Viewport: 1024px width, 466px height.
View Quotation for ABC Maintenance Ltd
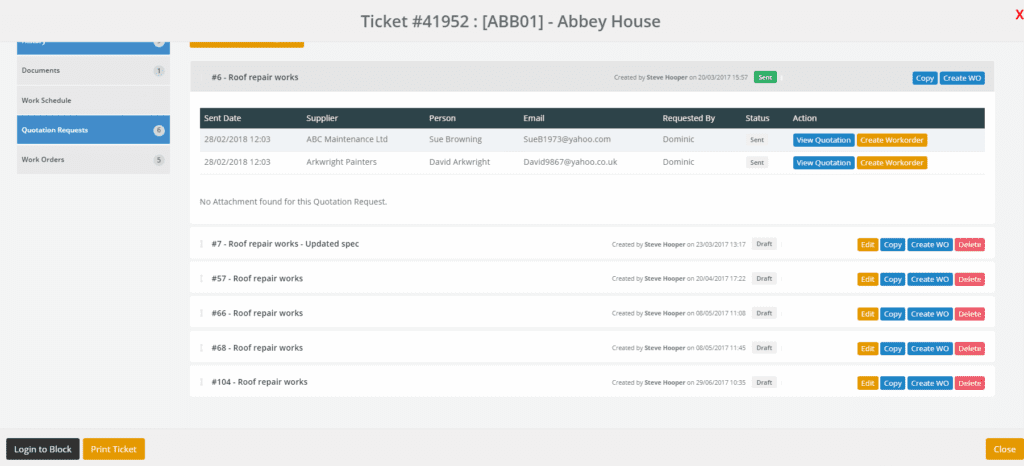click(x=823, y=140)
